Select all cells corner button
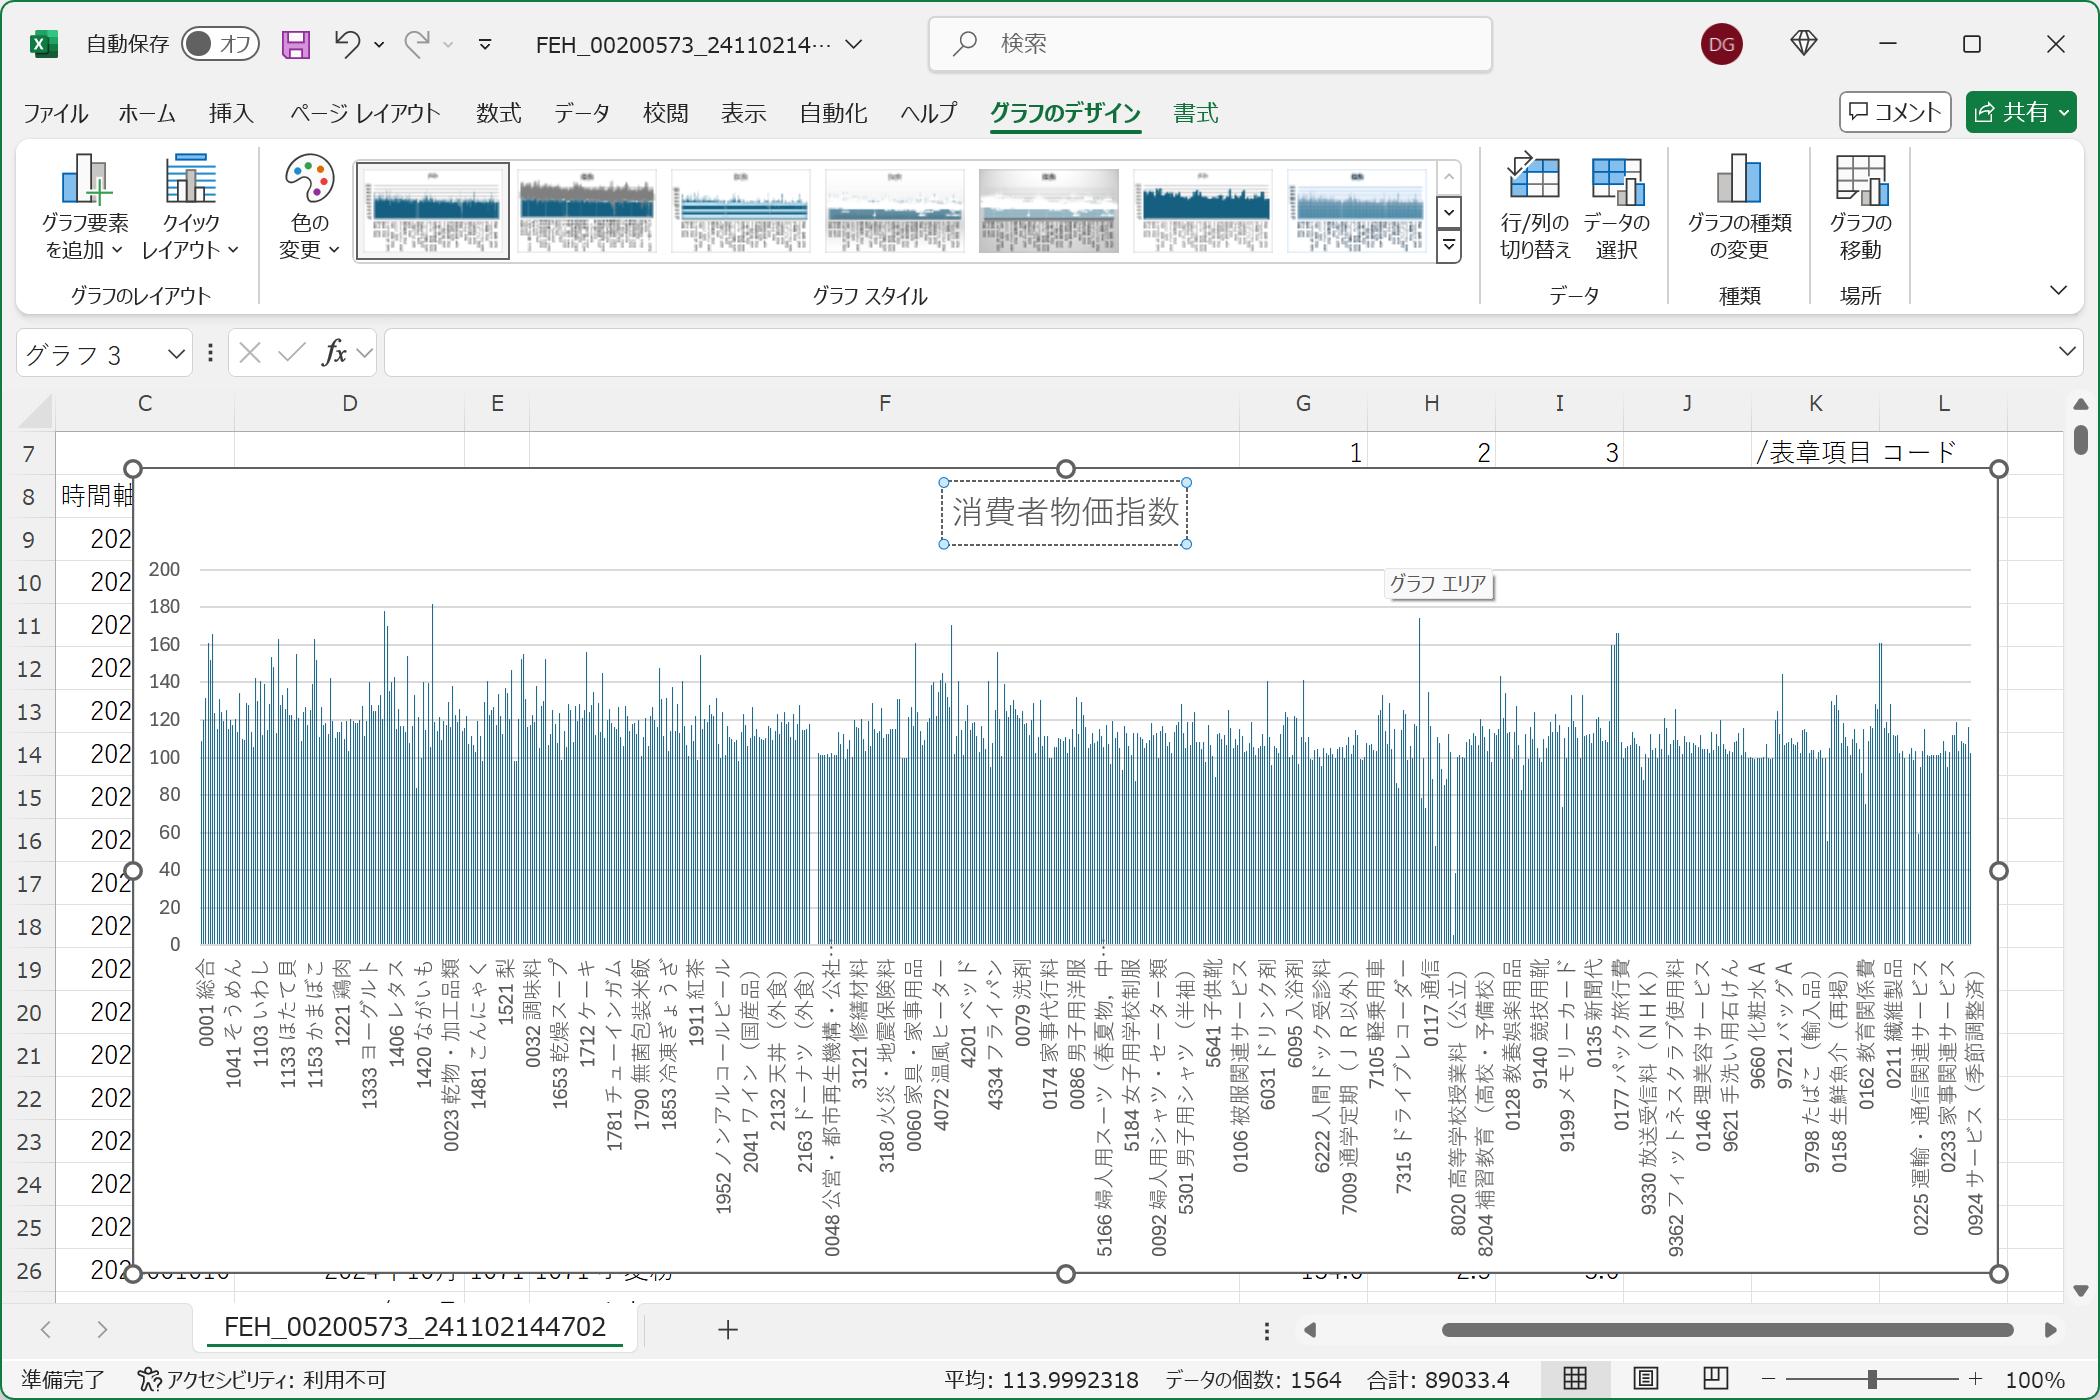Screen dimensions: 2100x1400 coord(36,410)
